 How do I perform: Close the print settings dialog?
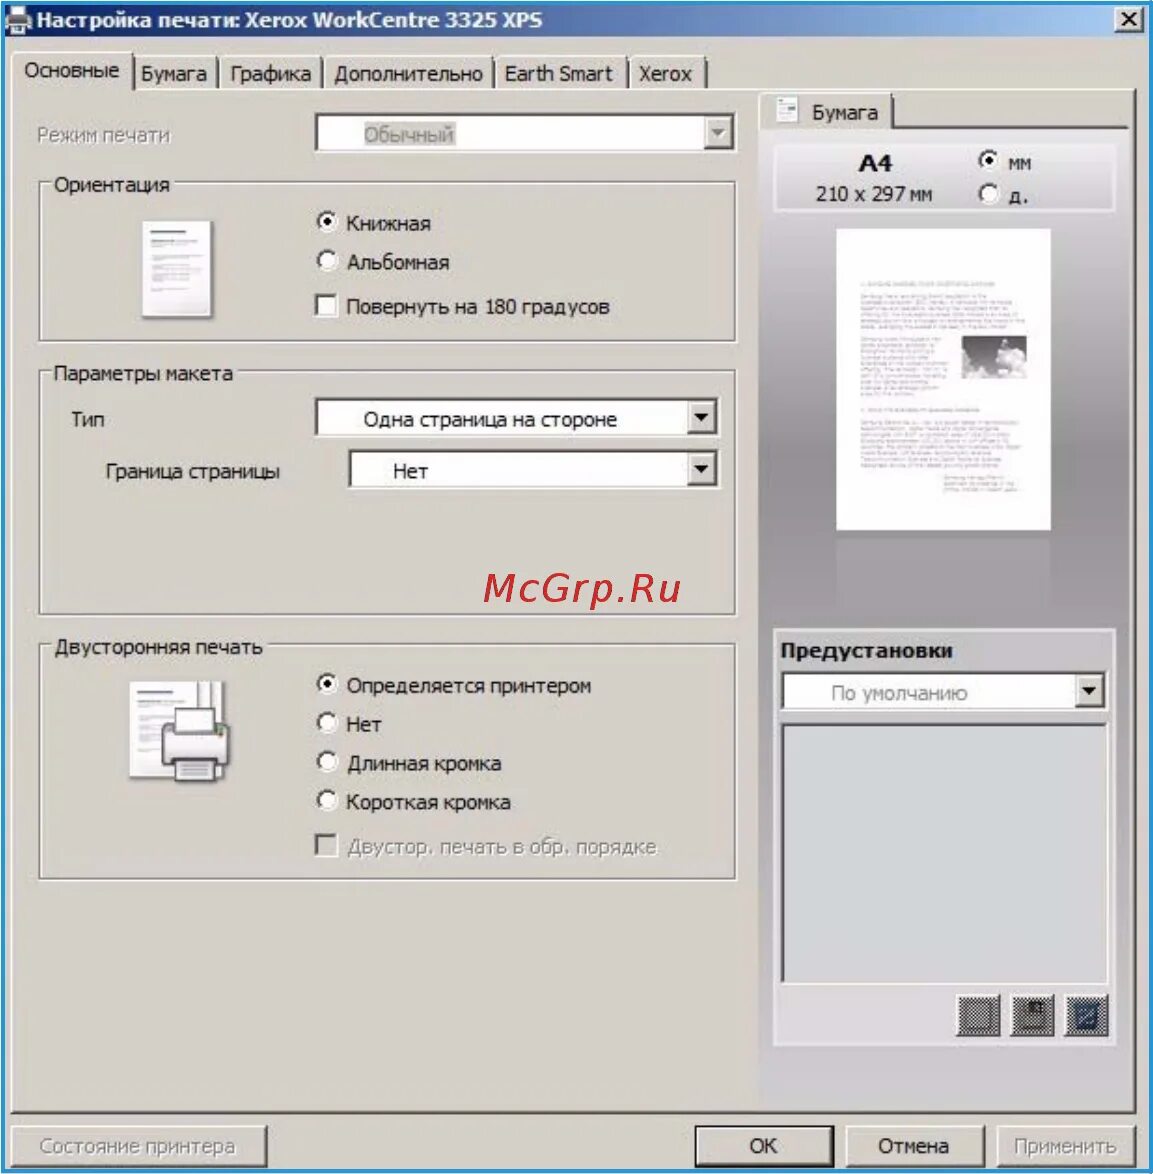[x=1128, y=19]
